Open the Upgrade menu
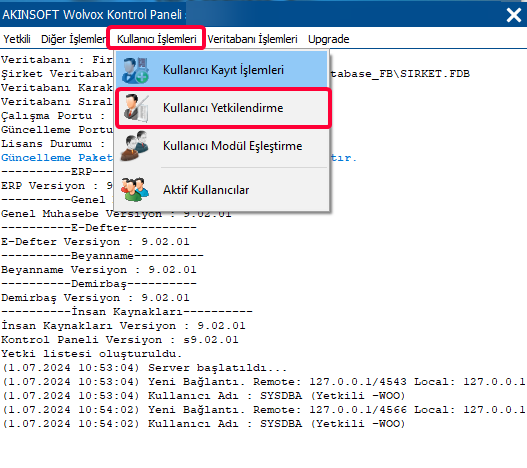The image size is (527, 468). [x=328, y=39]
